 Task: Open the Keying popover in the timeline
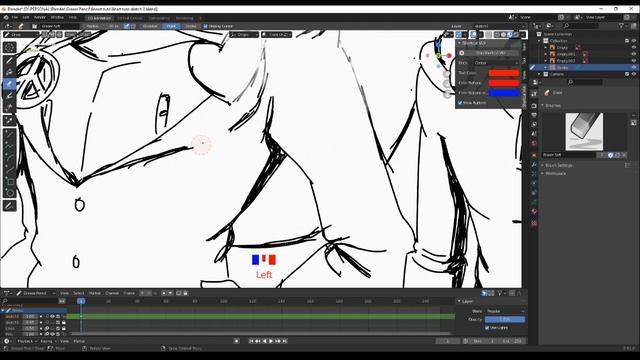pos(48,341)
